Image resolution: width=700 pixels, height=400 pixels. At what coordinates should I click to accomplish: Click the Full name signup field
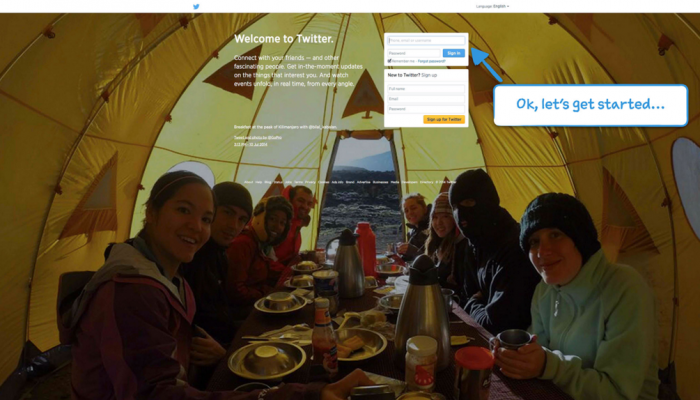tap(426, 89)
